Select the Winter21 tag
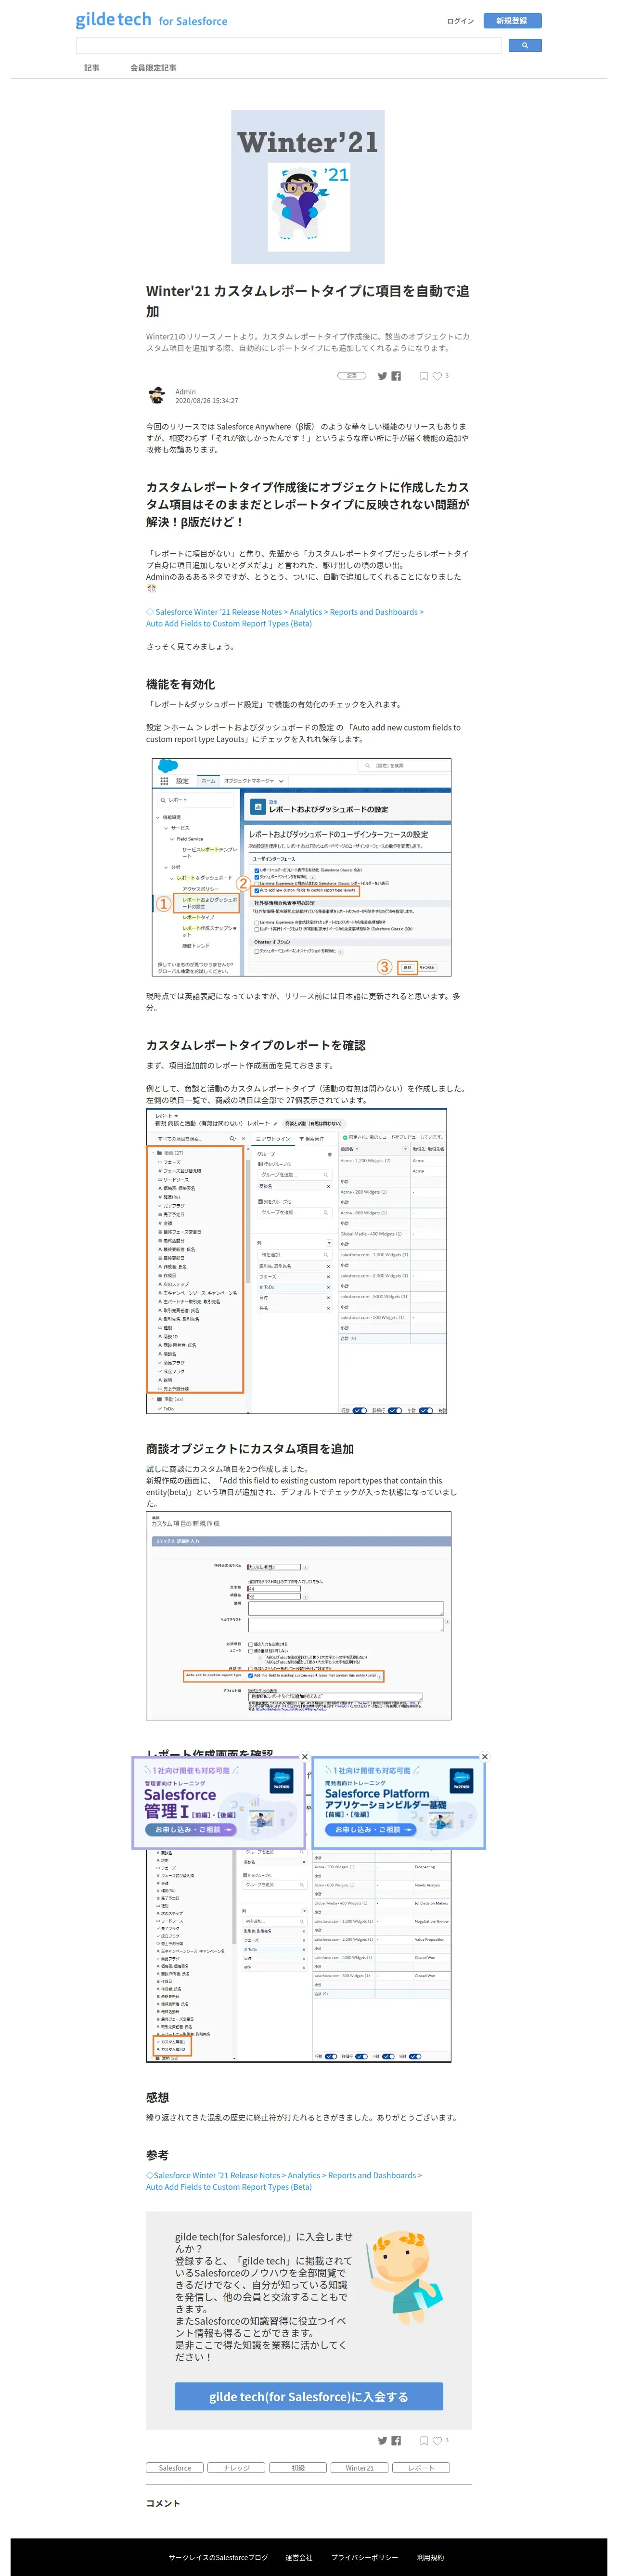The height and width of the screenshot is (2576, 618). [x=360, y=2468]
